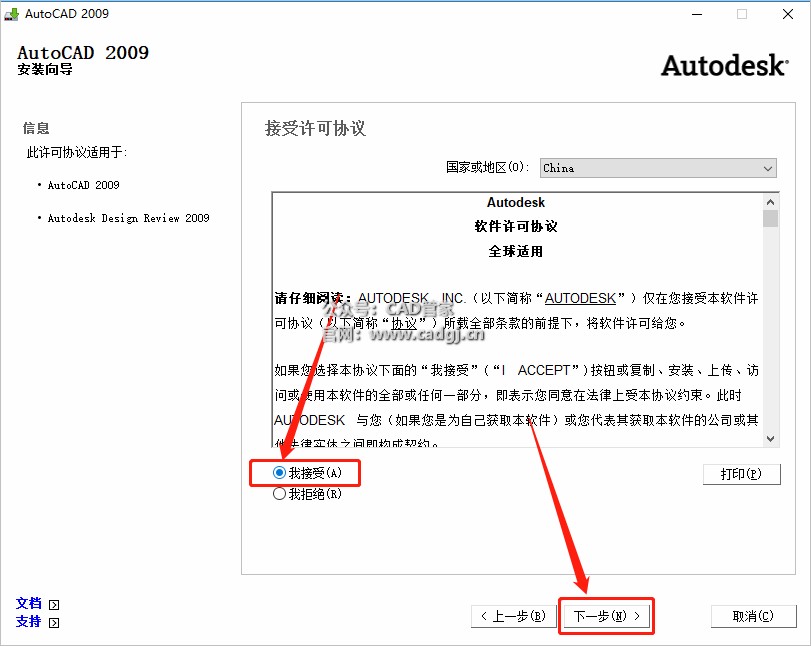Click the 取消(C) button
This screenshot has width=811, height=646.
pos(753,616)
